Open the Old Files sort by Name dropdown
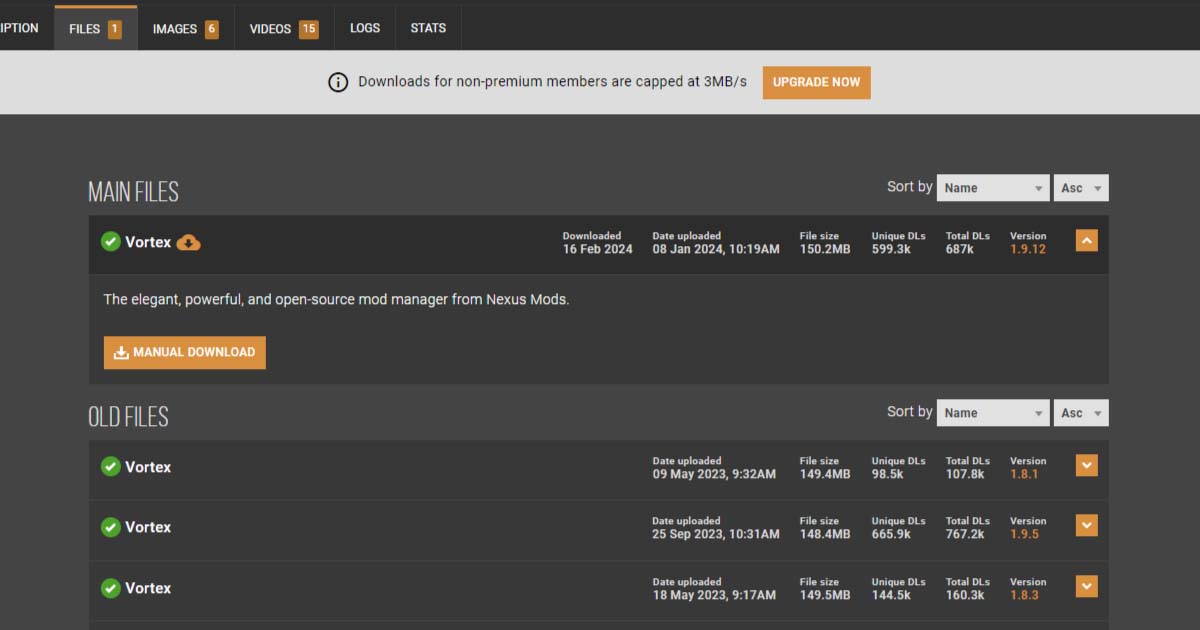Viewport: 1200px width, 630px height. click(x=993, y=413)
